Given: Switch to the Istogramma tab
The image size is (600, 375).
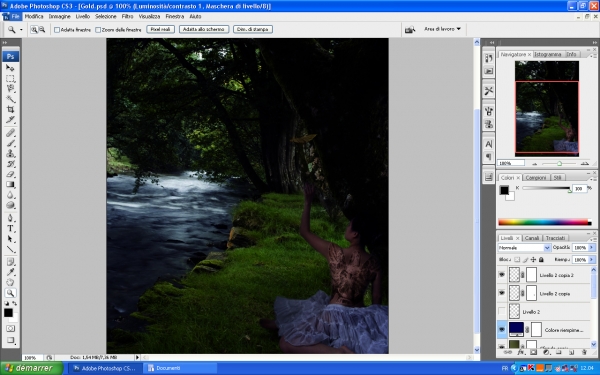Looking at the screenshot, I should (x=548, y=54).
